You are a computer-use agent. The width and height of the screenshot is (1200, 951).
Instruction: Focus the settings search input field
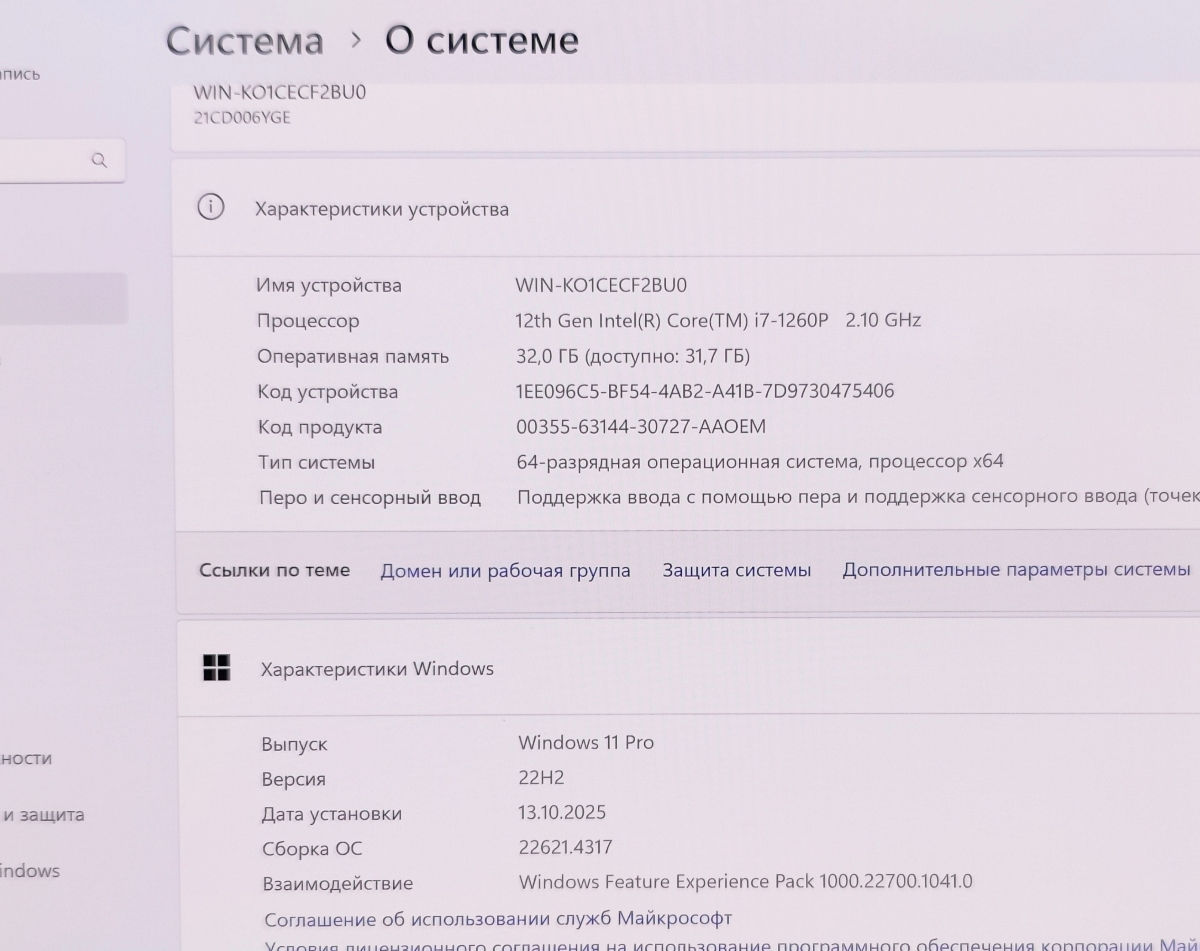(x=45, y=160)
